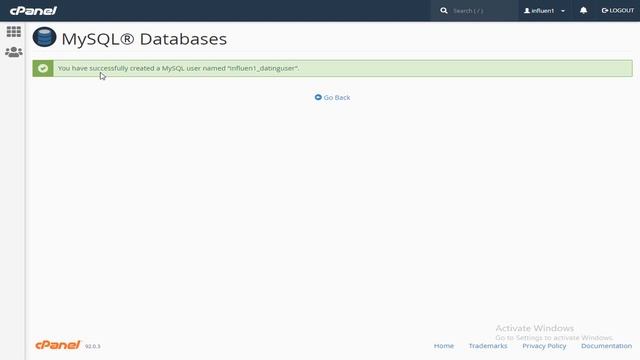Click the success message about influen1_datinguser

coord(178,68)
